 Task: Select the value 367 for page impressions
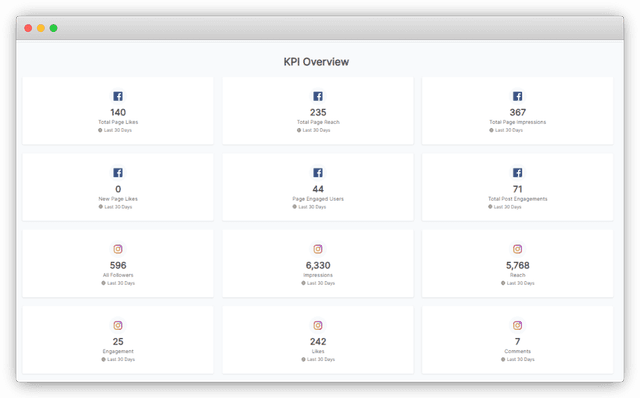coord(518,112)
